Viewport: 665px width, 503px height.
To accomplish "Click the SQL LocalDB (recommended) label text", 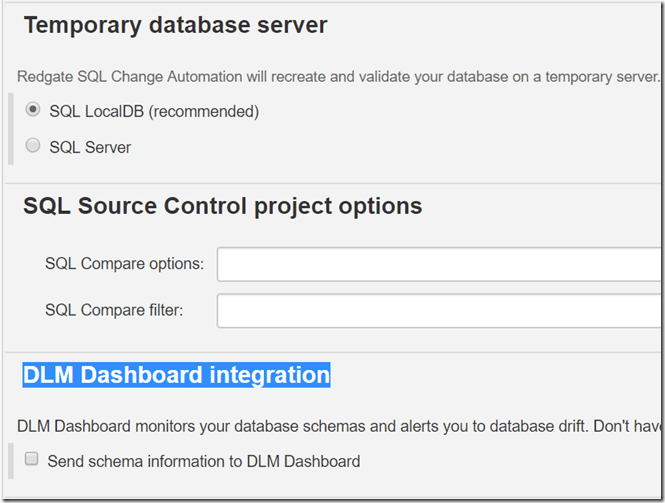I will [x=154, y=112].
